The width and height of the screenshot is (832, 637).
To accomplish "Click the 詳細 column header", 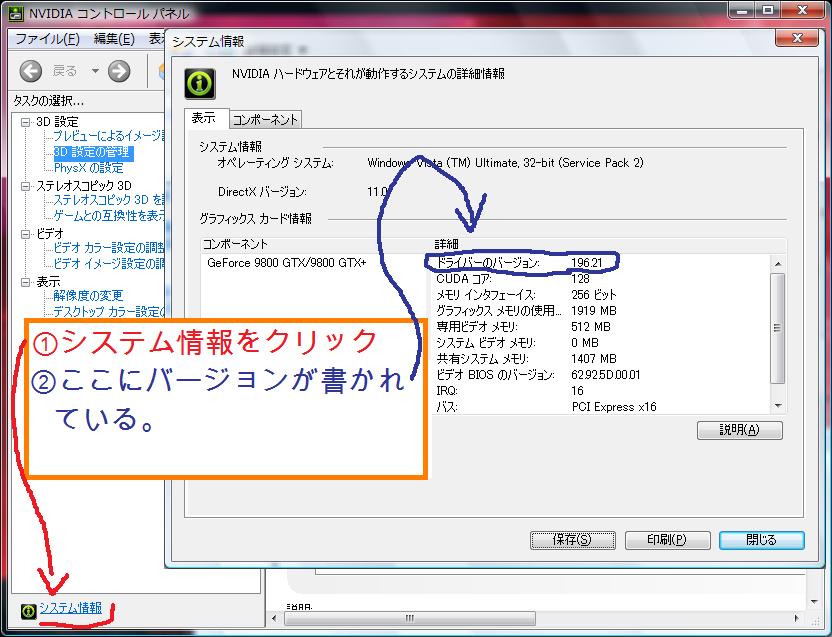I will click(609, 244).
